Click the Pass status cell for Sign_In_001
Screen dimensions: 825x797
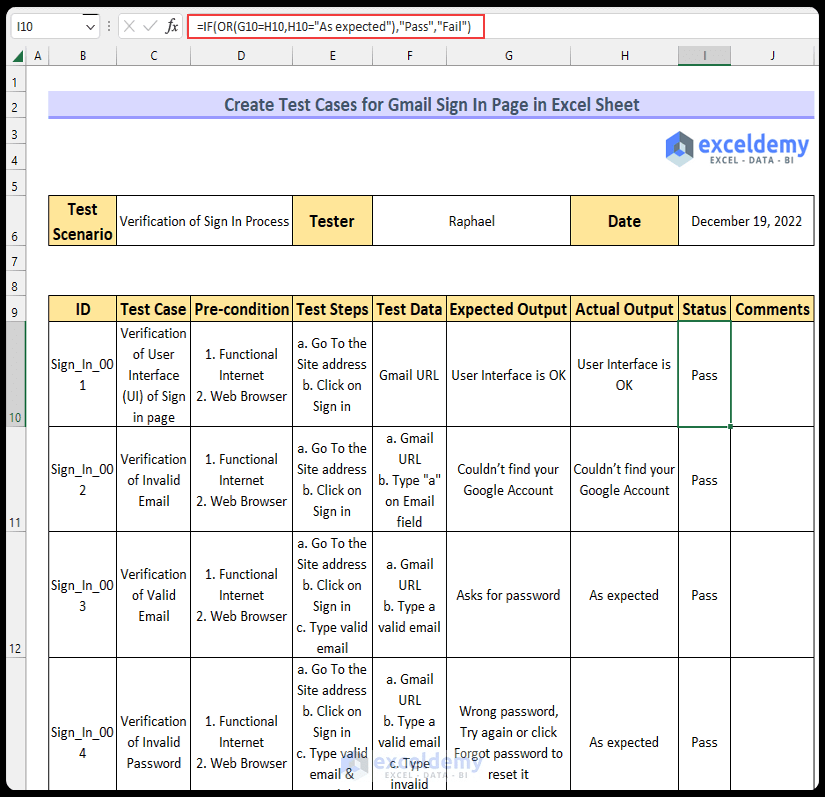point(704,375)
